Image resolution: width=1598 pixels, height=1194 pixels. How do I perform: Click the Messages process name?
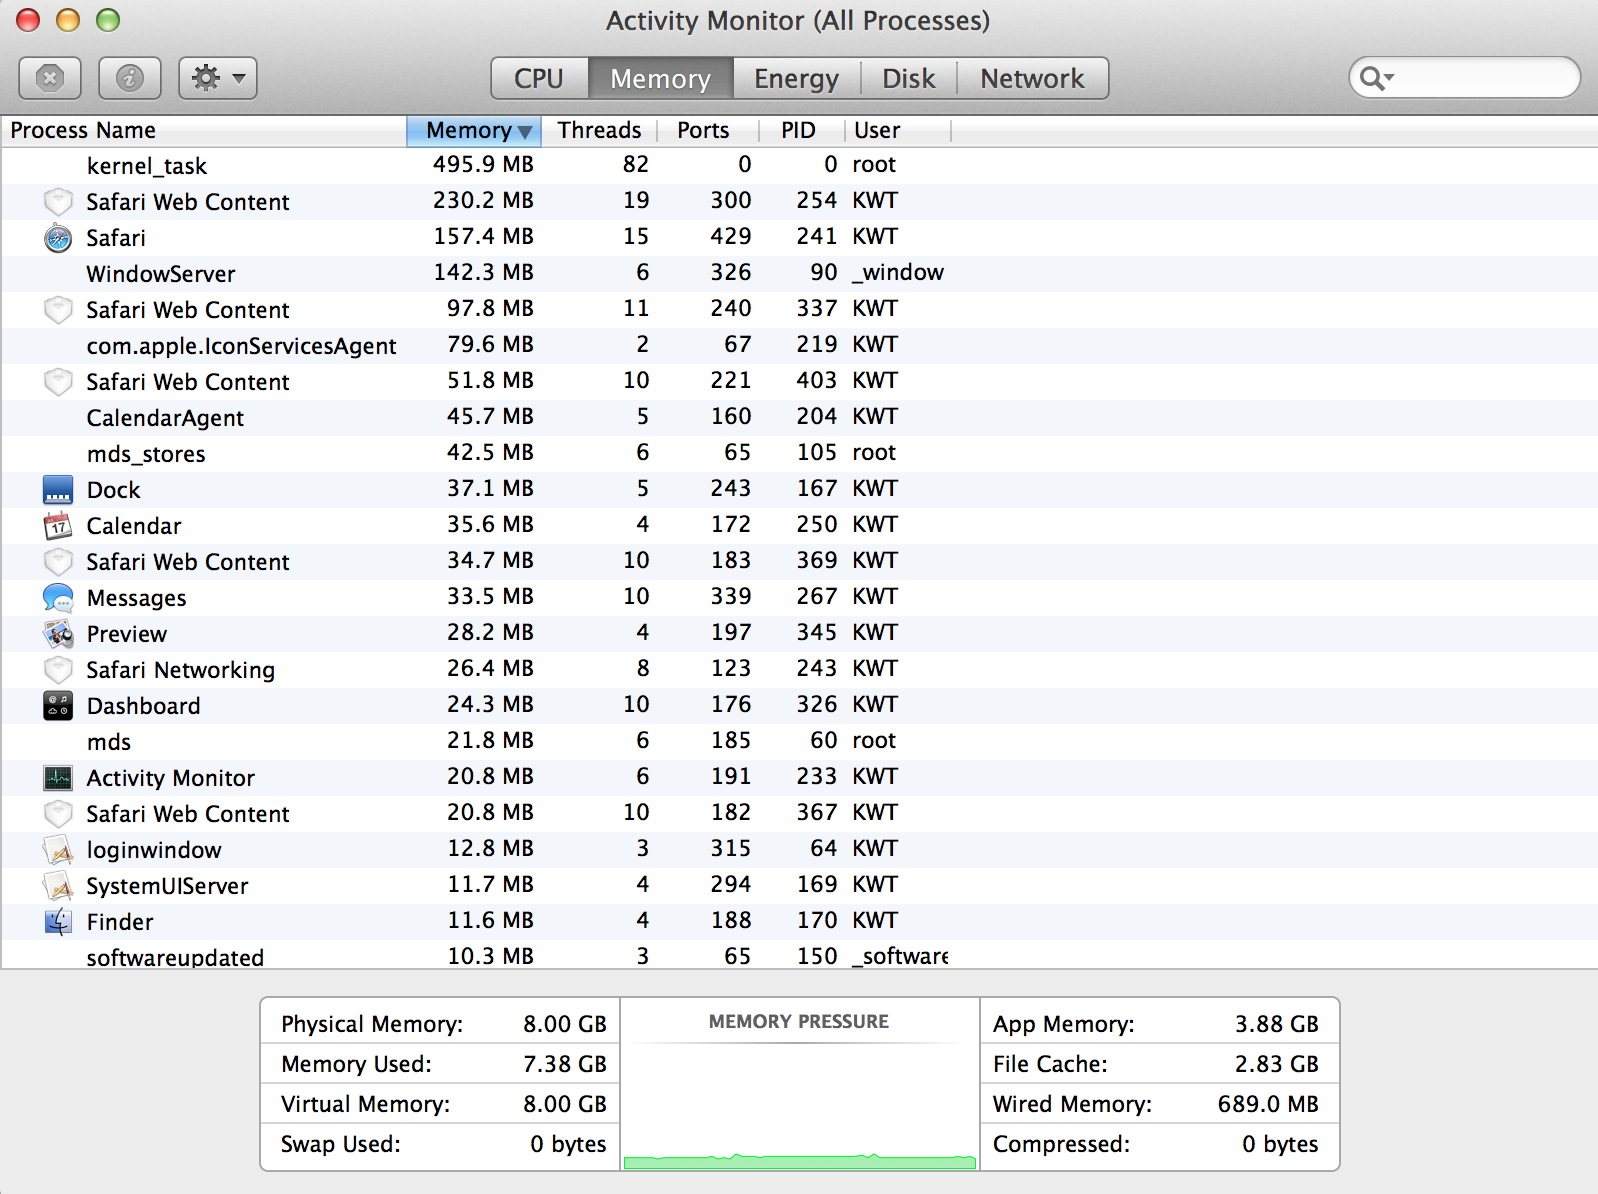pos(137,598)
